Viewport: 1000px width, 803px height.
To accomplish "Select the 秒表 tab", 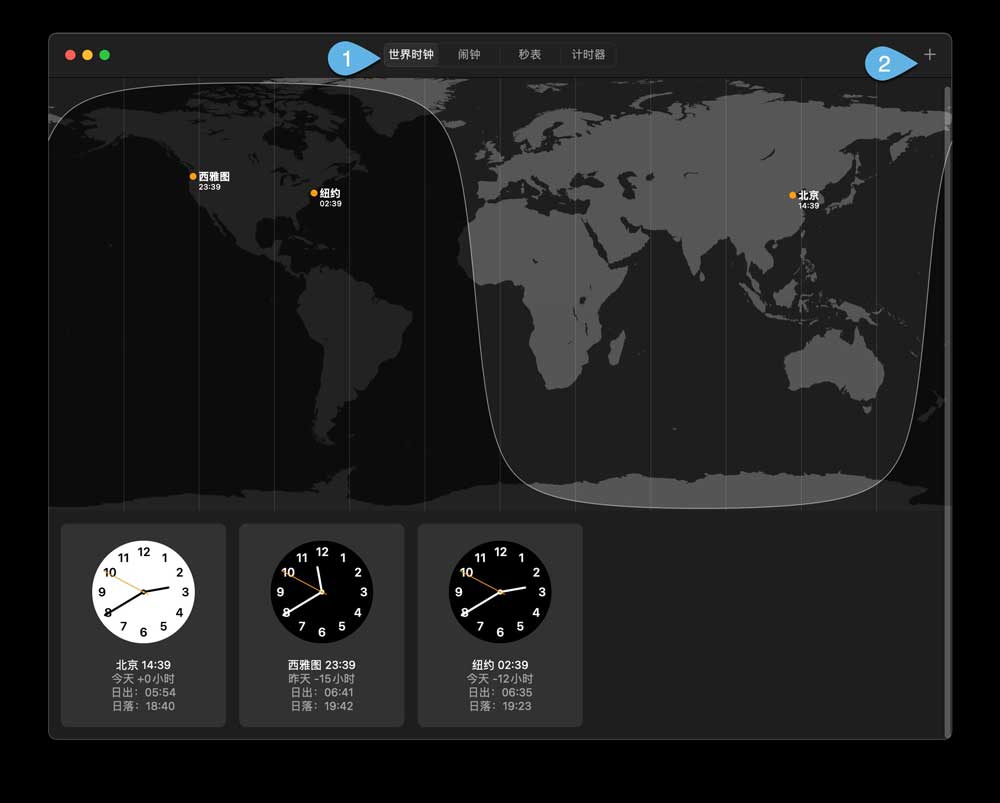I will [x=529, y=55].
